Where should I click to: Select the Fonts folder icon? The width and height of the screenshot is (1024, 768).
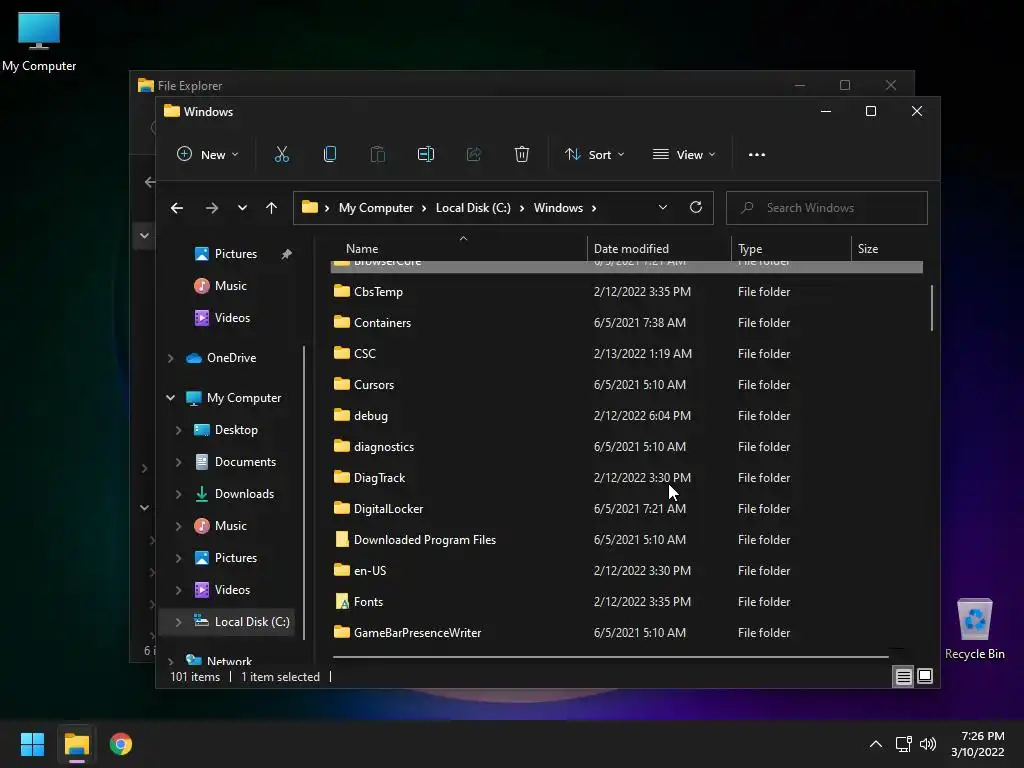(342, 601)
